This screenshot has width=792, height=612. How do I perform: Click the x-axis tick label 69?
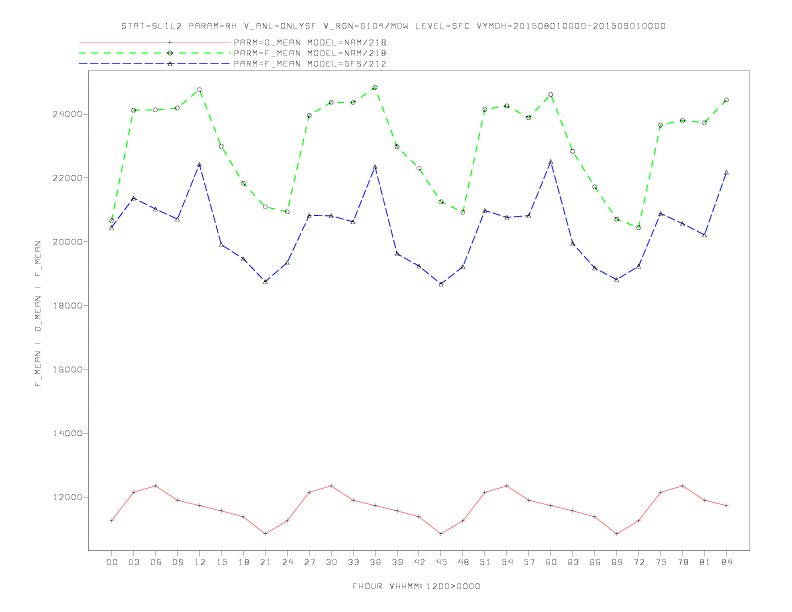(617, 562)
